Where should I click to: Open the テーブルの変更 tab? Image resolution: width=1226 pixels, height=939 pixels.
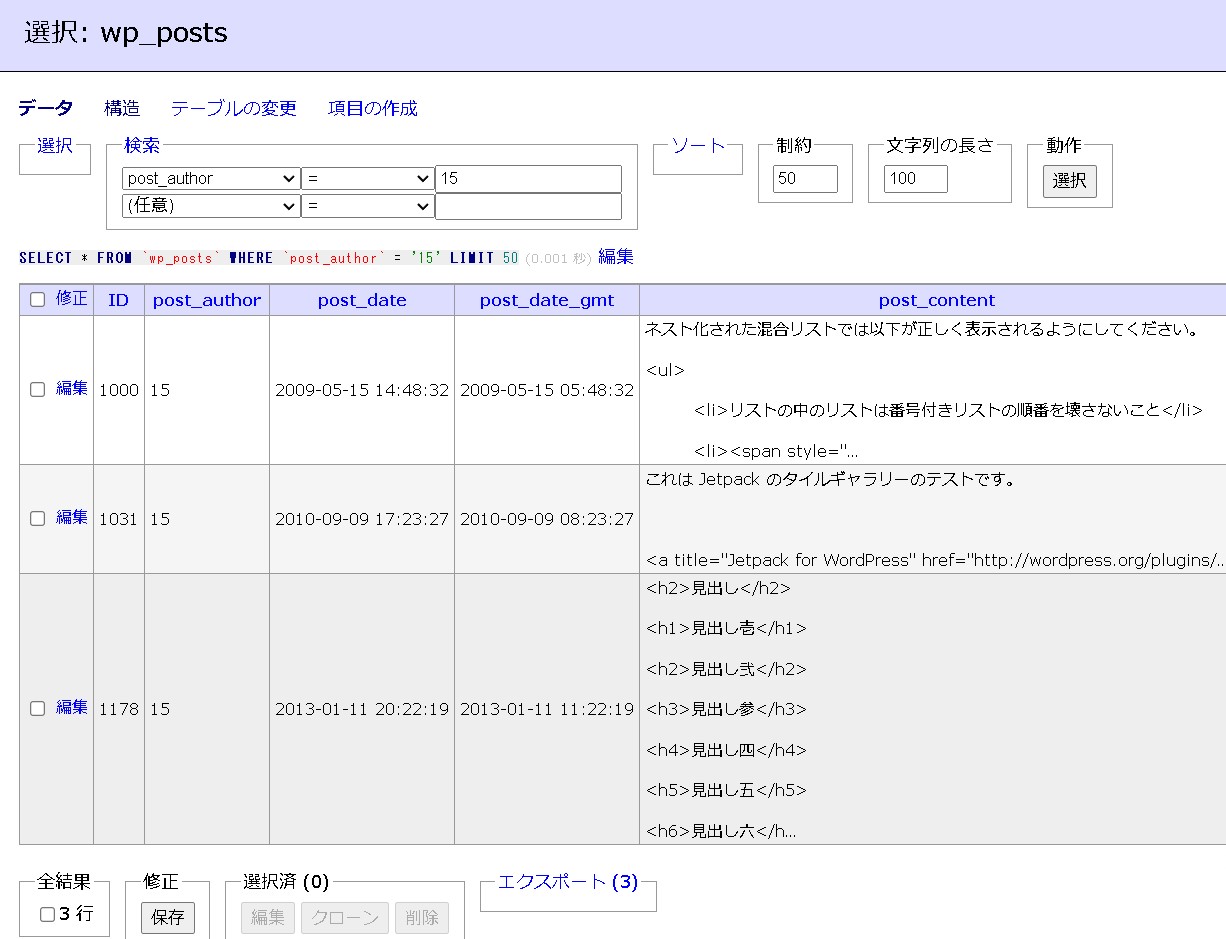coord(233,108)
